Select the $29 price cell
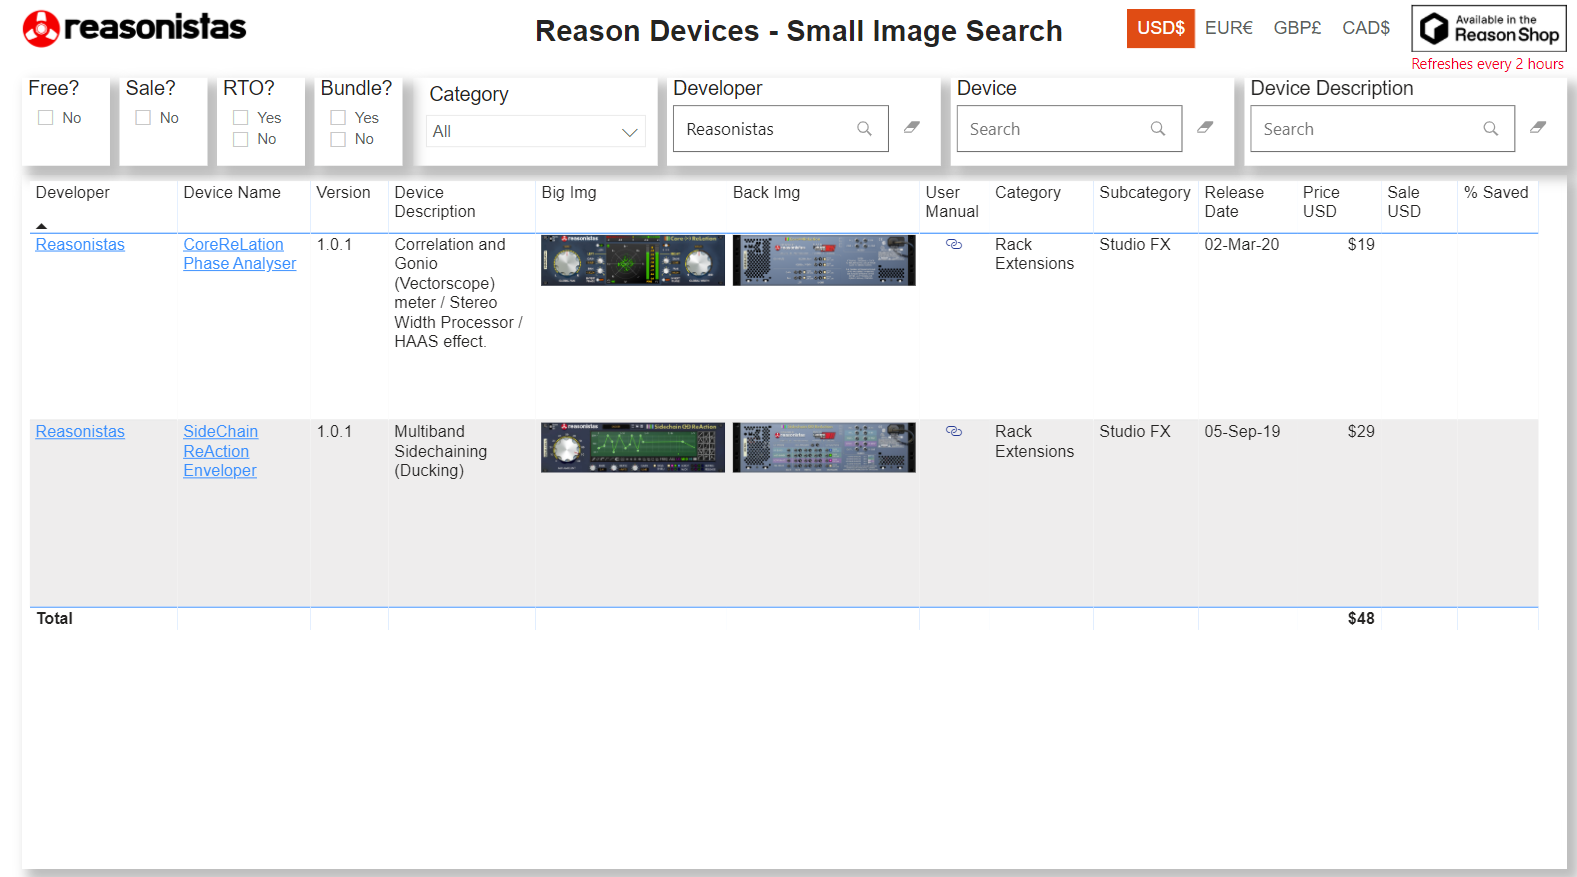Image resolution: width=1577 pixels, height=877 pixels. pos(1361,431)
